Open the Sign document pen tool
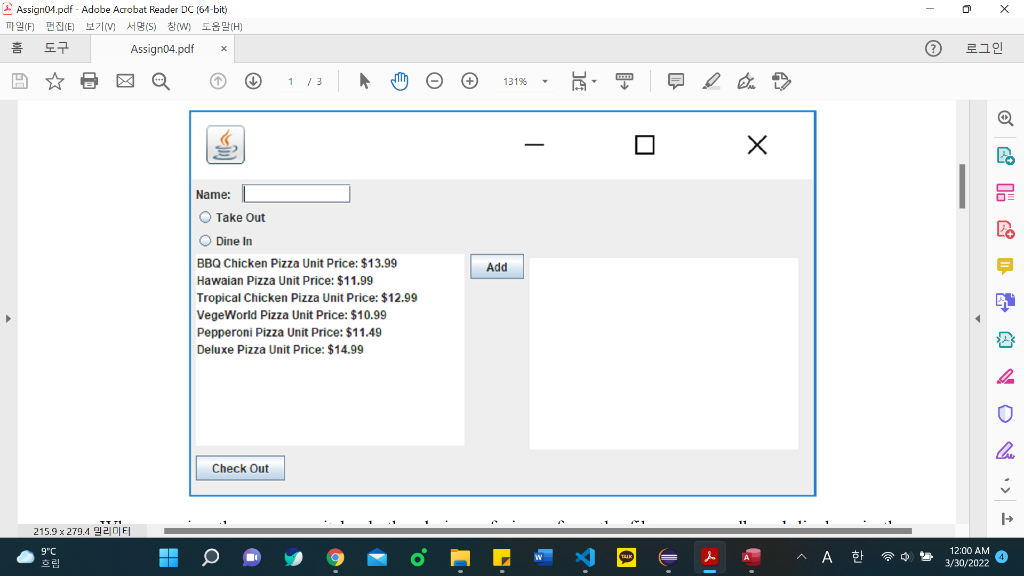The height and width of the screenshot is (576, 1024). click(x=746, y=81)
